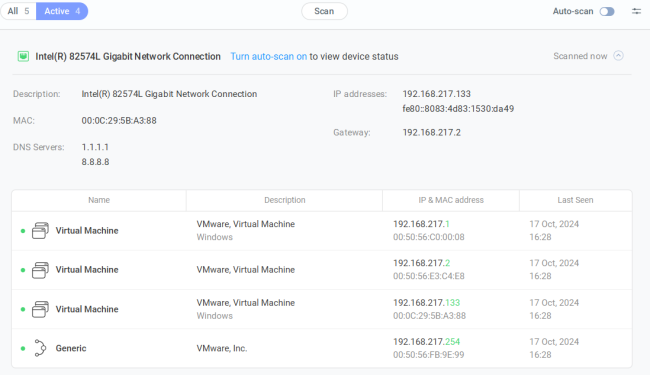Click green status dot for 192.168.217.2 row

[x=23, y=270]
